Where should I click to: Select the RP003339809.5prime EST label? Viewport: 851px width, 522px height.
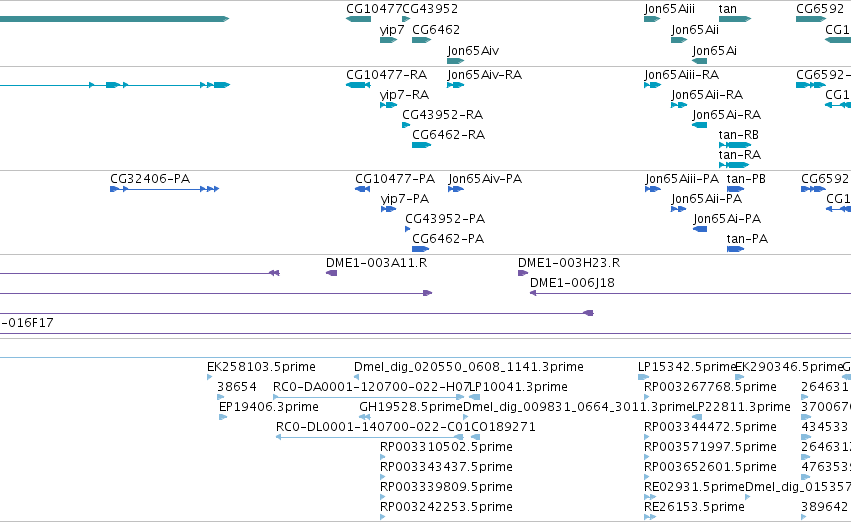pyautogui.click(x=446, y=487)
